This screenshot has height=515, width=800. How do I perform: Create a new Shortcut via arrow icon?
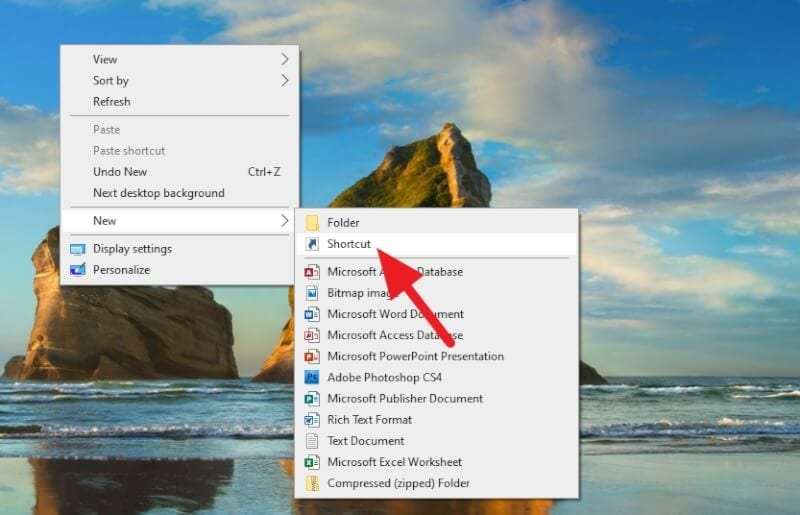click(x=312, y=244)
